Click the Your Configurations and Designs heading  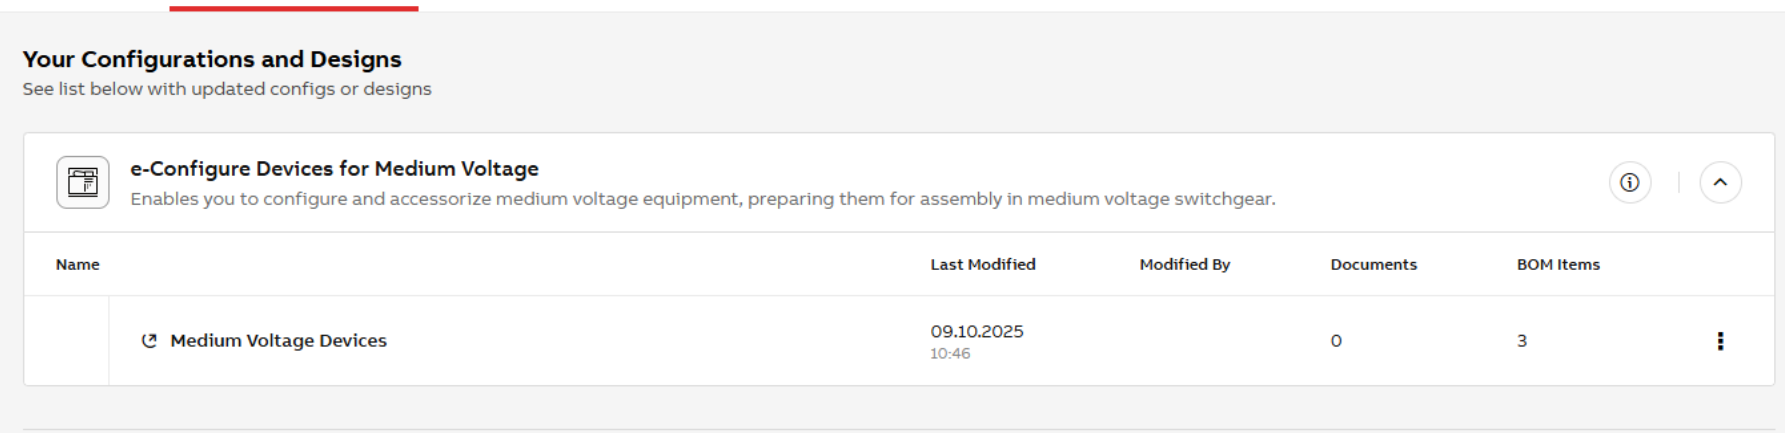[212, 59]
